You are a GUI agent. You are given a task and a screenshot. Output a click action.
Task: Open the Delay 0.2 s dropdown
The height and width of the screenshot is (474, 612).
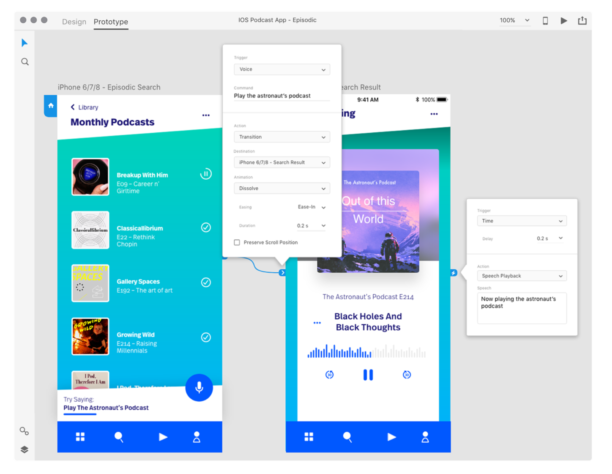point(550,238)
